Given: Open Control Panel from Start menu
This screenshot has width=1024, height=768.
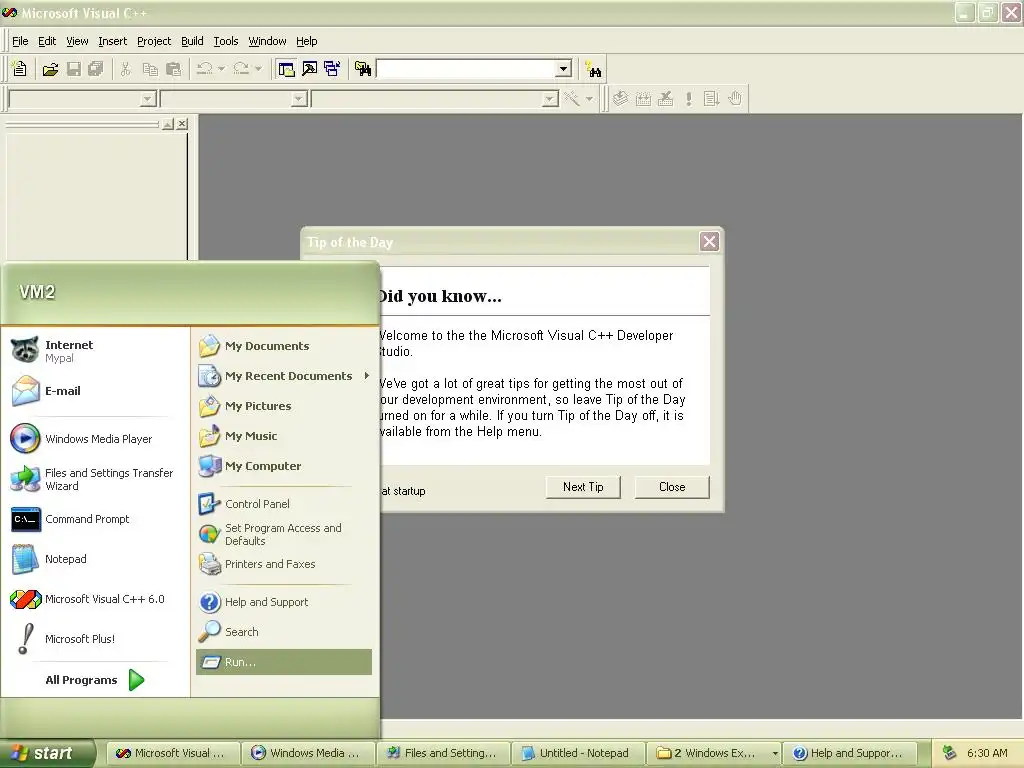Looking at the screenshot, I should coord(283,504).
